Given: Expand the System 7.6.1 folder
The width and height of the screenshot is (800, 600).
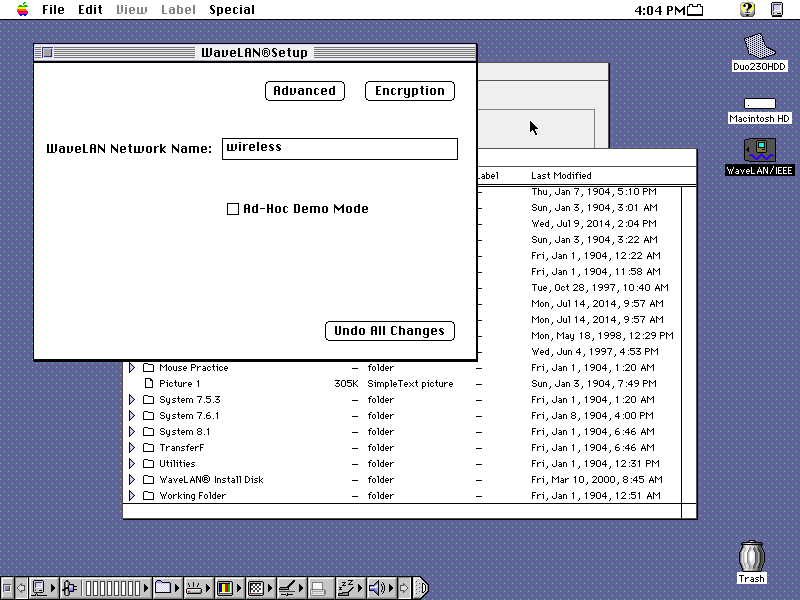Looking at the screenshot, I should (x=132, y=415).
